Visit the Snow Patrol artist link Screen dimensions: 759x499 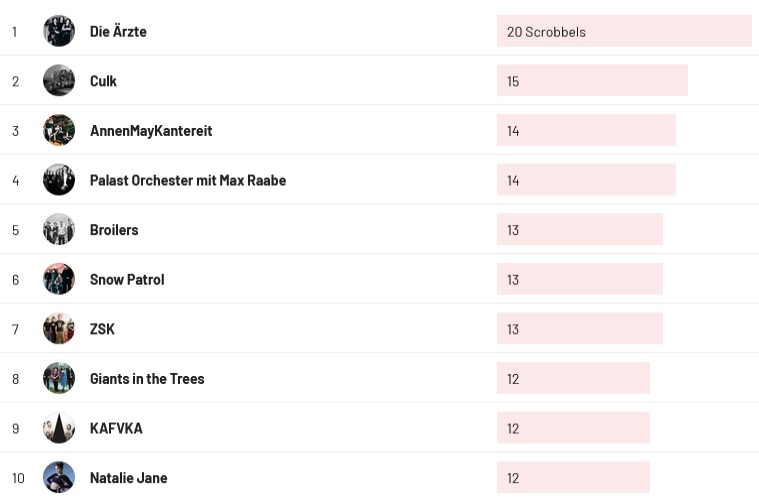click(x=127, y=279)
